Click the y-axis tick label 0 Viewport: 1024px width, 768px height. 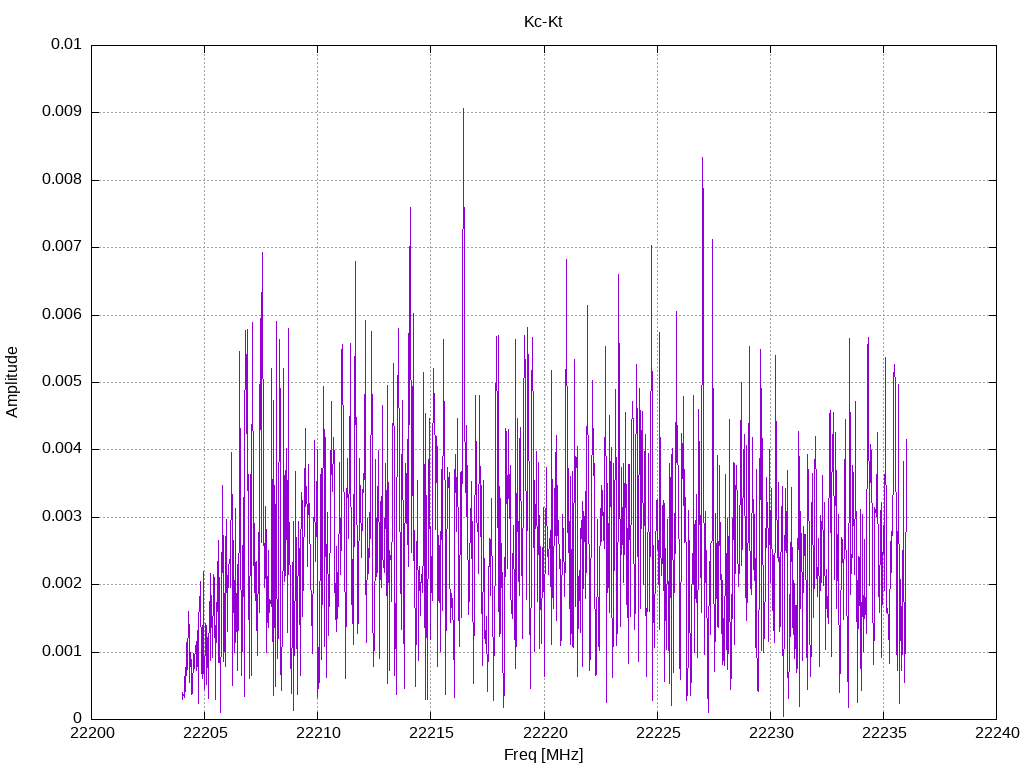(78, 719)
